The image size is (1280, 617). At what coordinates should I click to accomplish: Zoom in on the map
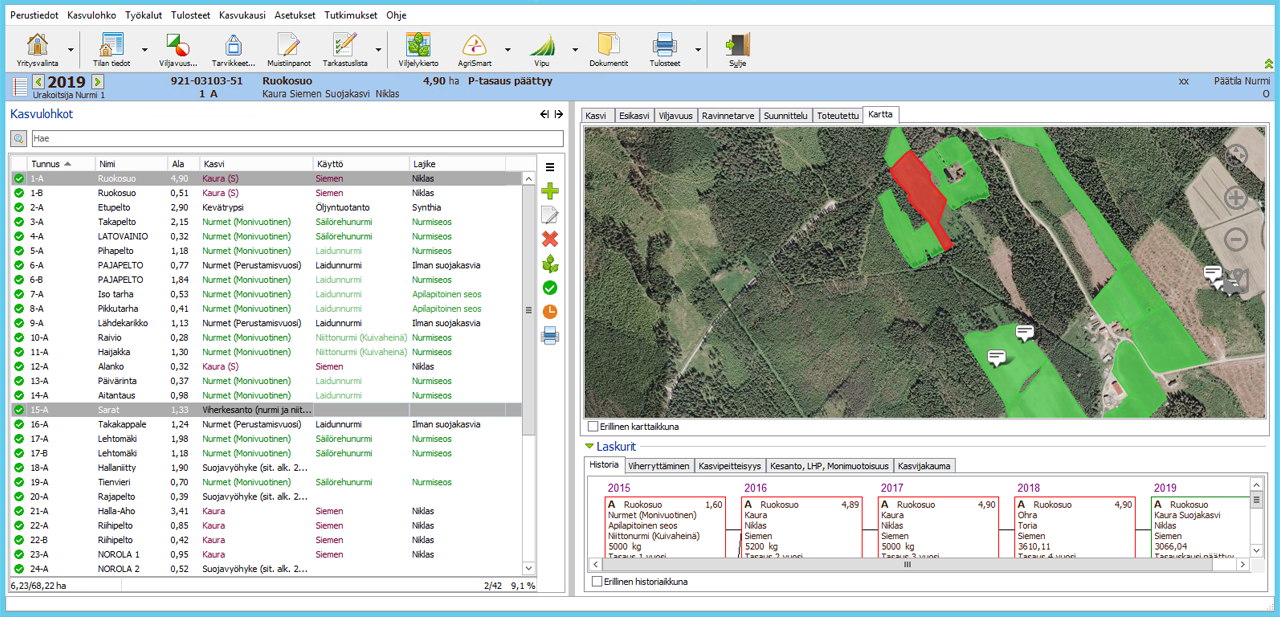tap(1235, 198)
